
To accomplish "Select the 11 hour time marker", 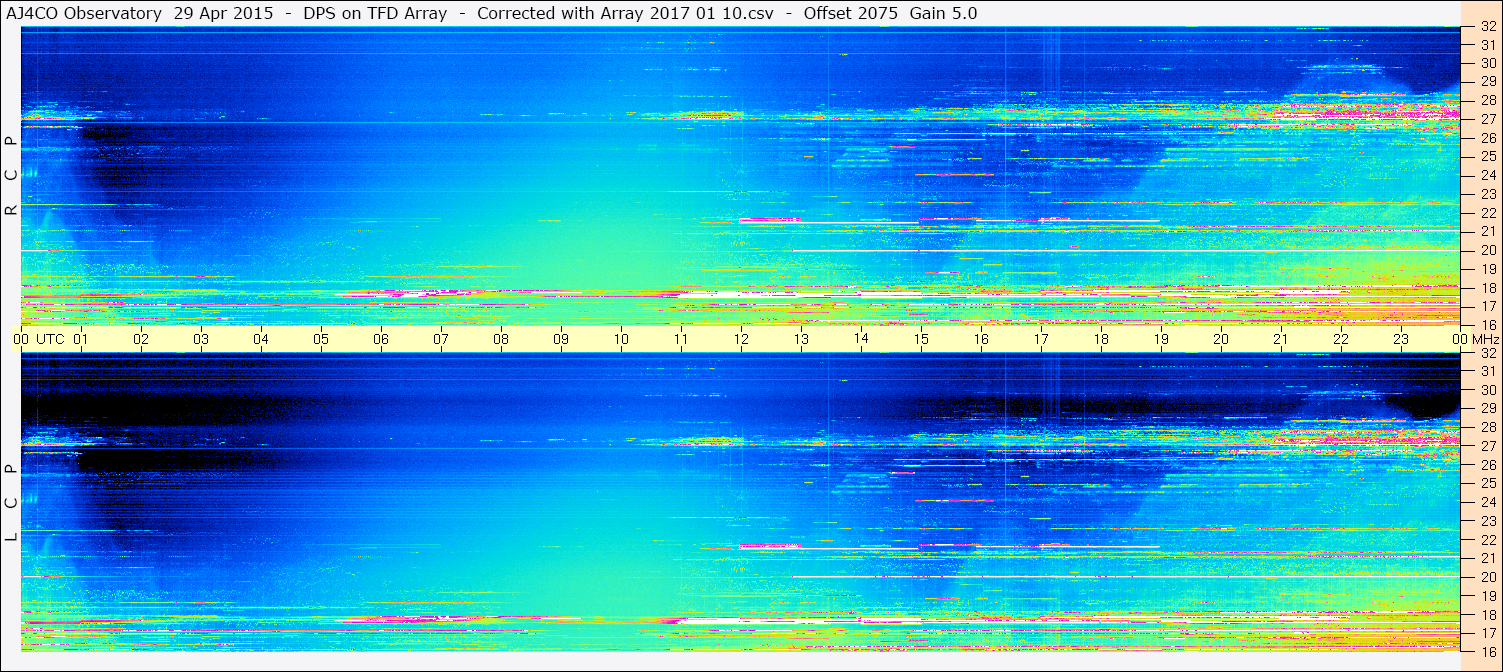I will click(681, 339).
